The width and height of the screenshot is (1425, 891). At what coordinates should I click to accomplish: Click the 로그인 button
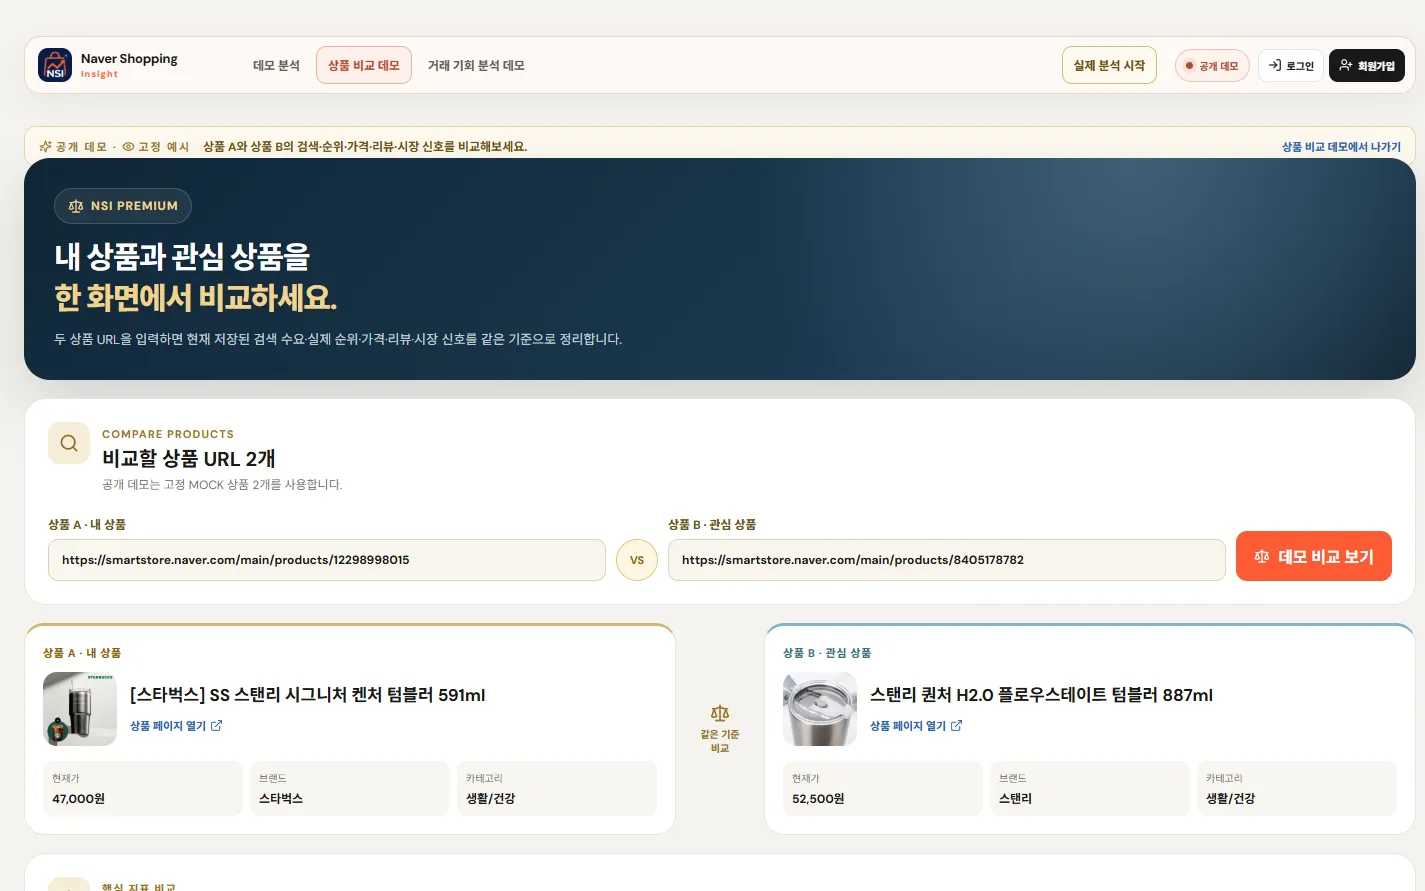(1291, 66)
